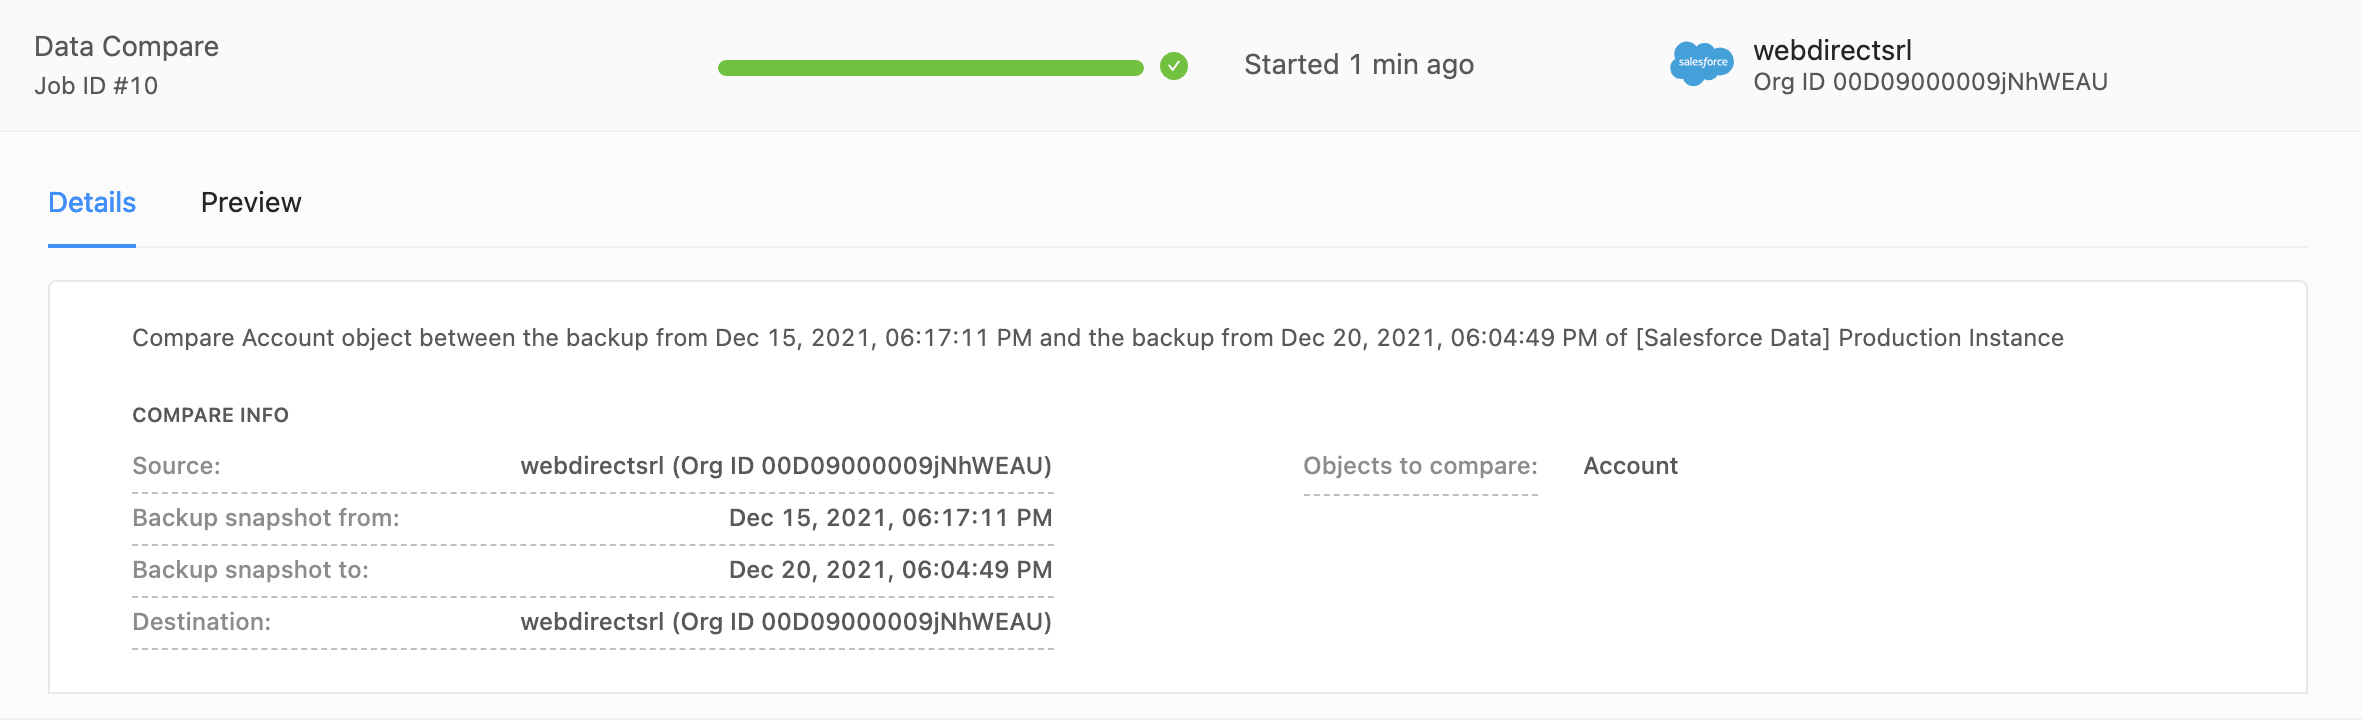Click the Job ID #10 label
2362x728 pixels.
coord(96,86)
